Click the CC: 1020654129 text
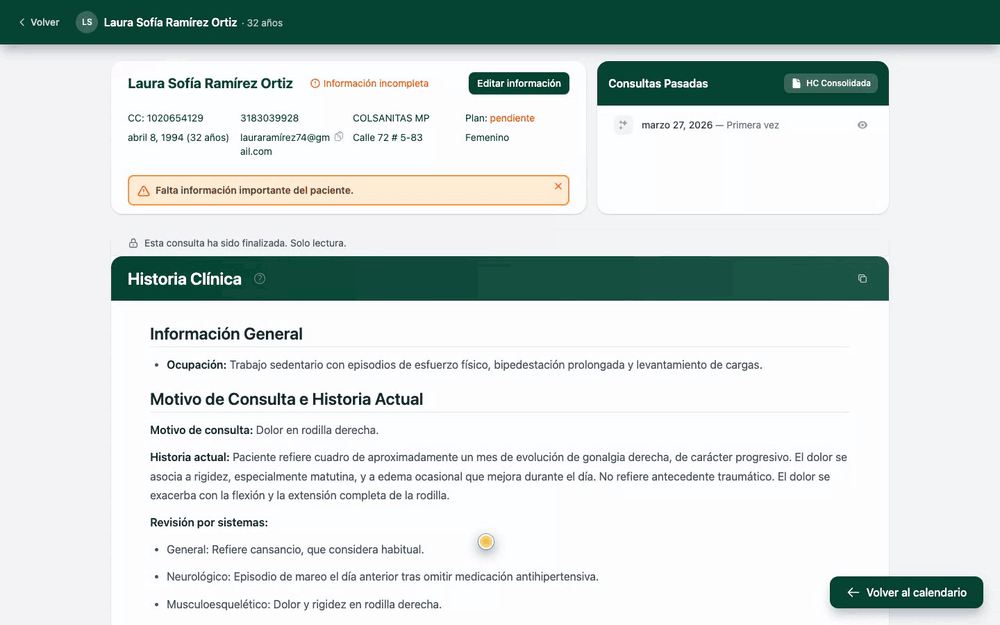This screenshot has width=1000, height=625. click(x=165, y=118)
